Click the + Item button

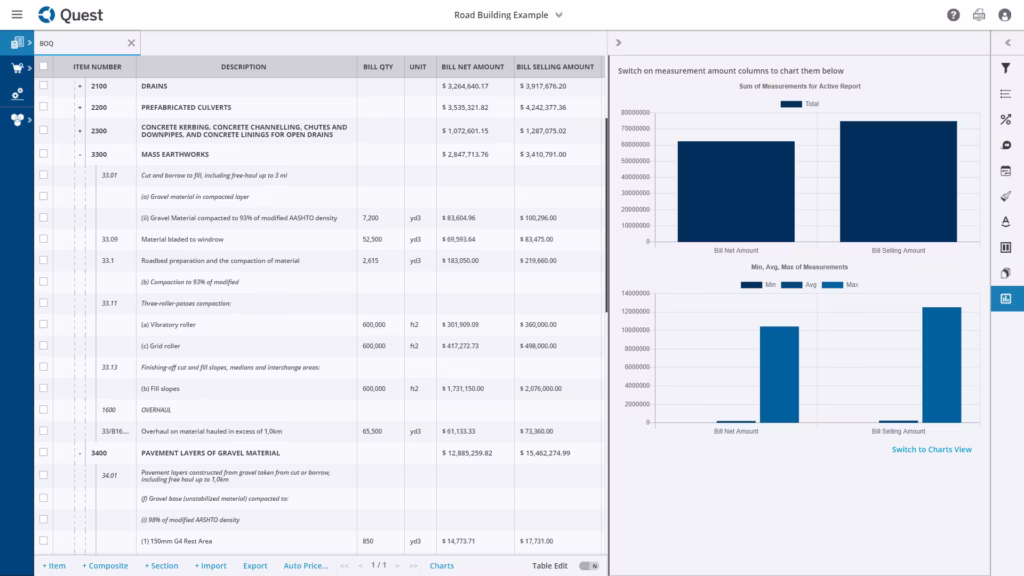coord(54,566)
